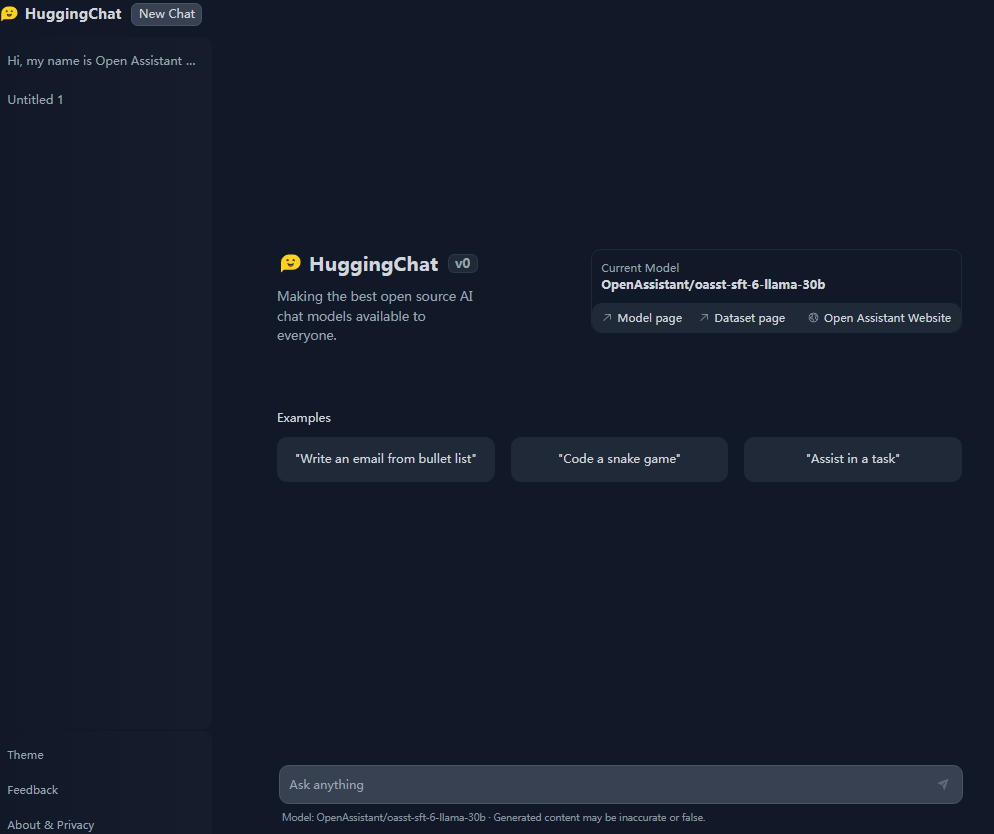
Task: Open the Dataset page link
Action: (742, 318)
